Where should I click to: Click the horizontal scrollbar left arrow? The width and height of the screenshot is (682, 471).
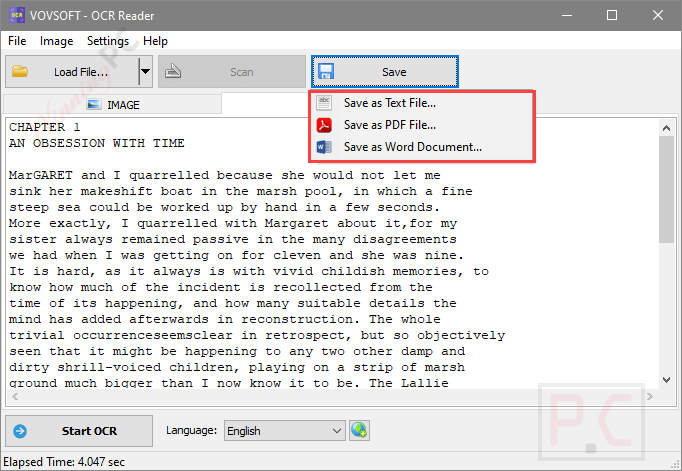point(15,396)
